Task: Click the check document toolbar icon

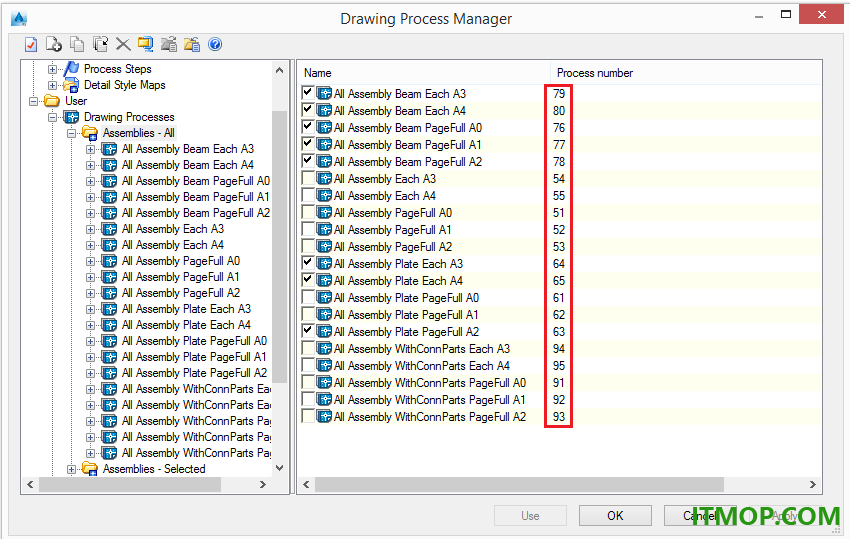Action: coord(31,44)
